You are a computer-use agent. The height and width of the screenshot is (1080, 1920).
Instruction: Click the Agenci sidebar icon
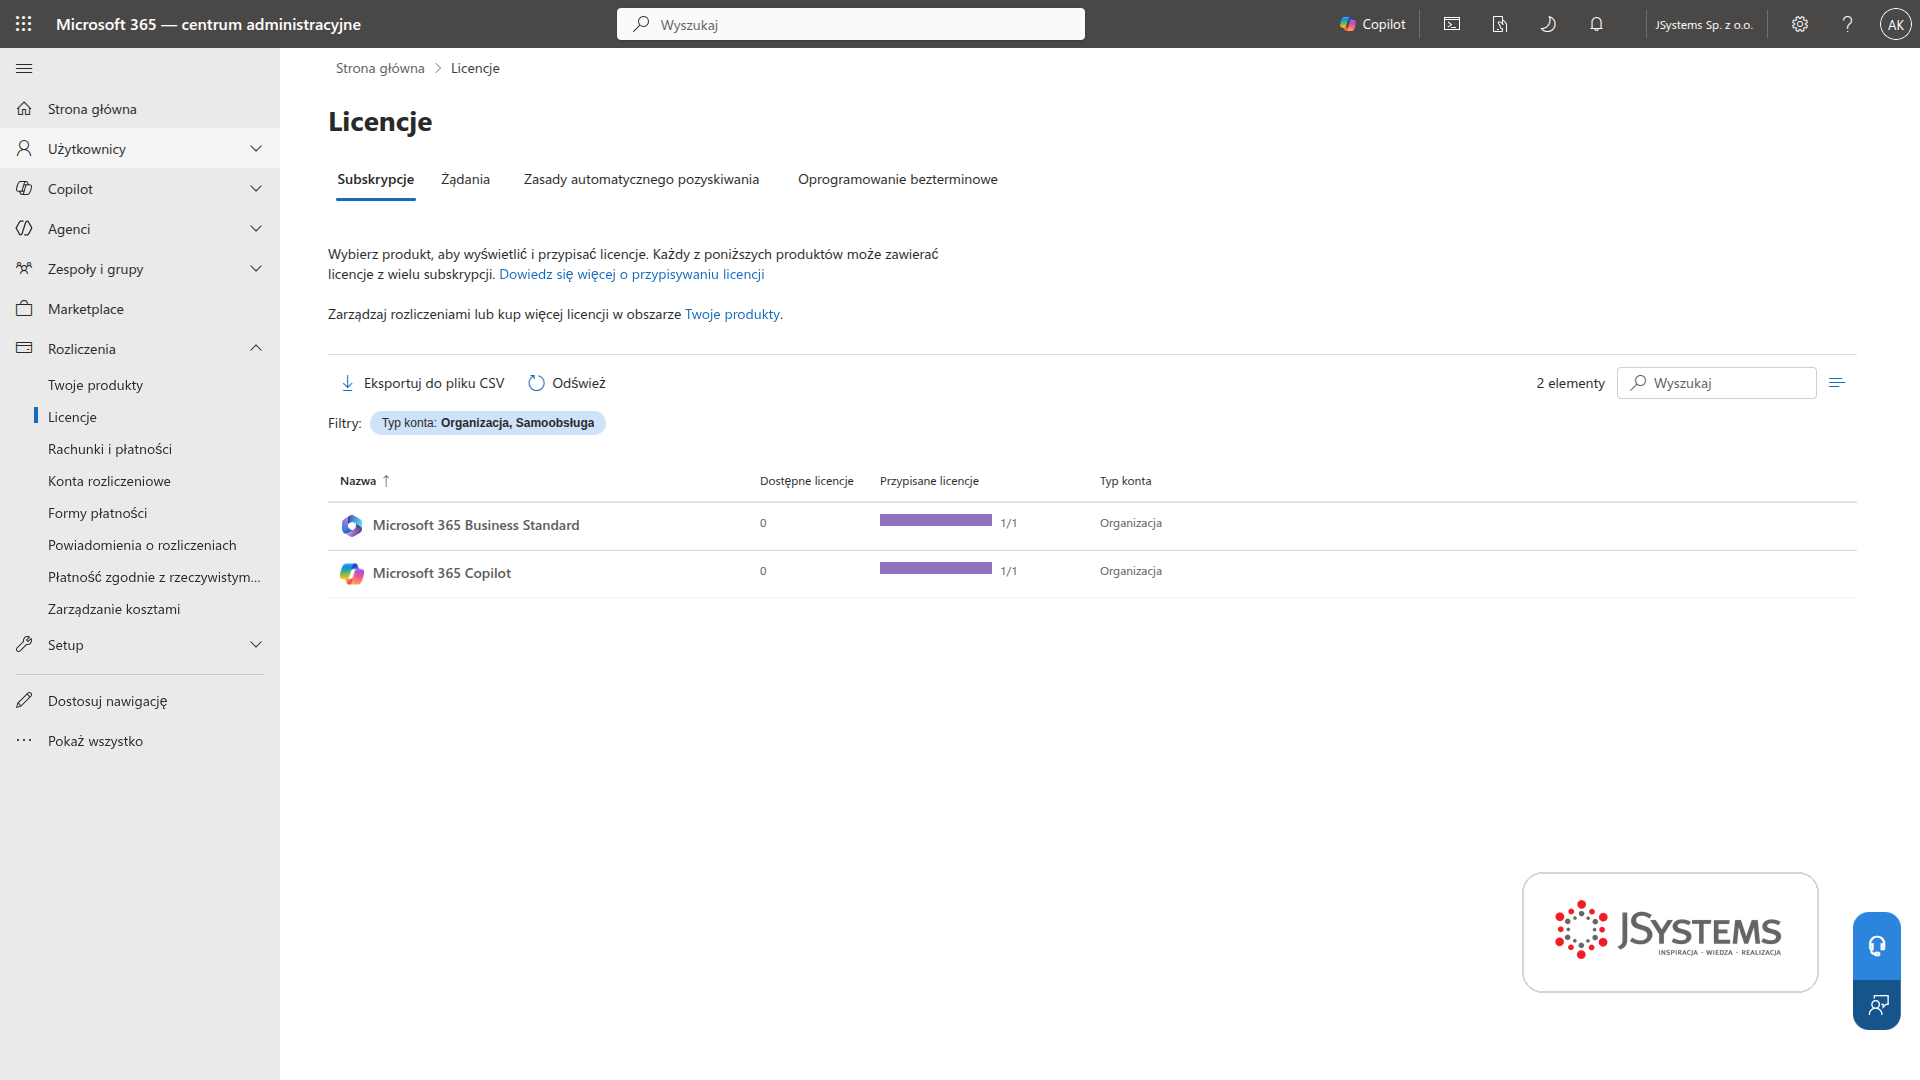point(24,228)
